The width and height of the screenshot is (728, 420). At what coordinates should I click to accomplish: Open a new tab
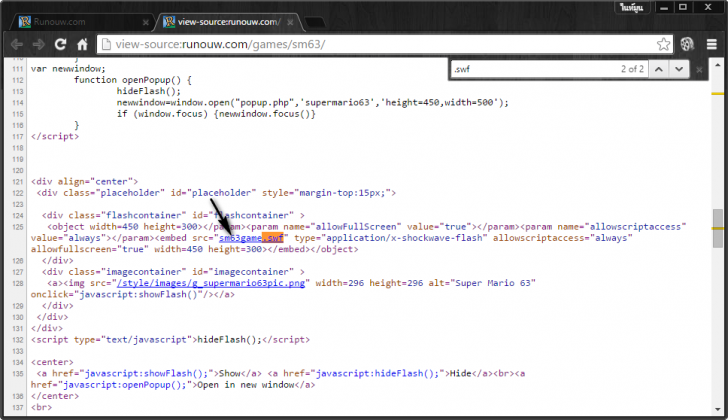[316, 22]
